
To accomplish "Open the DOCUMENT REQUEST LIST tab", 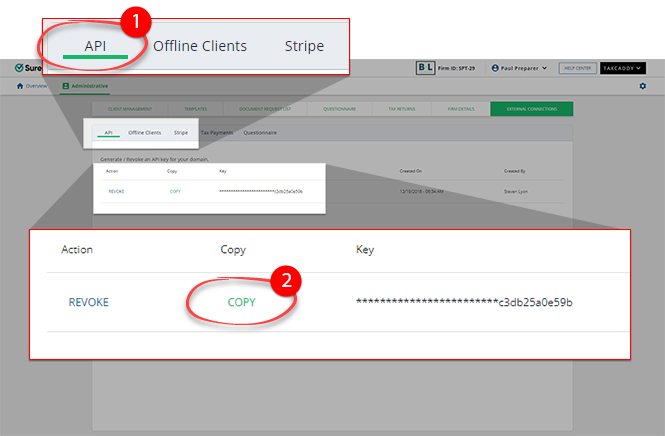I will pyautogui.click(x=265, y=109).
